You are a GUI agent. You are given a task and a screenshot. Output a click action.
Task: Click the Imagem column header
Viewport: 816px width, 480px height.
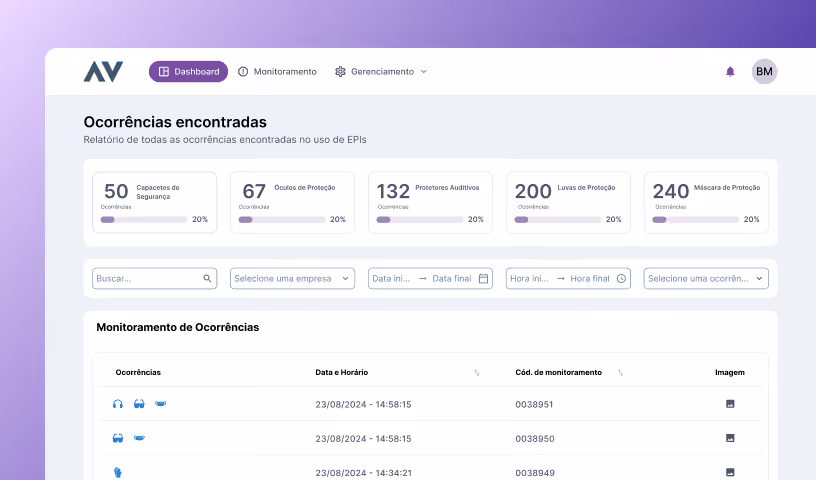pos(730,373)
